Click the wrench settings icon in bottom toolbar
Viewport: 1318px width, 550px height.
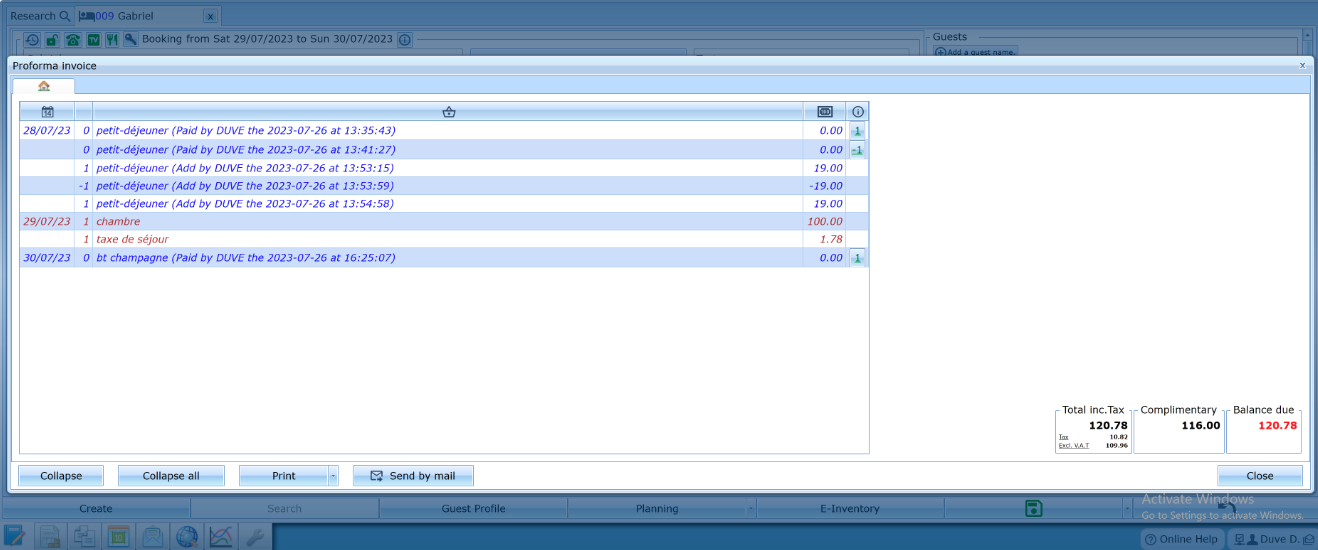click(x=254, y=537)
